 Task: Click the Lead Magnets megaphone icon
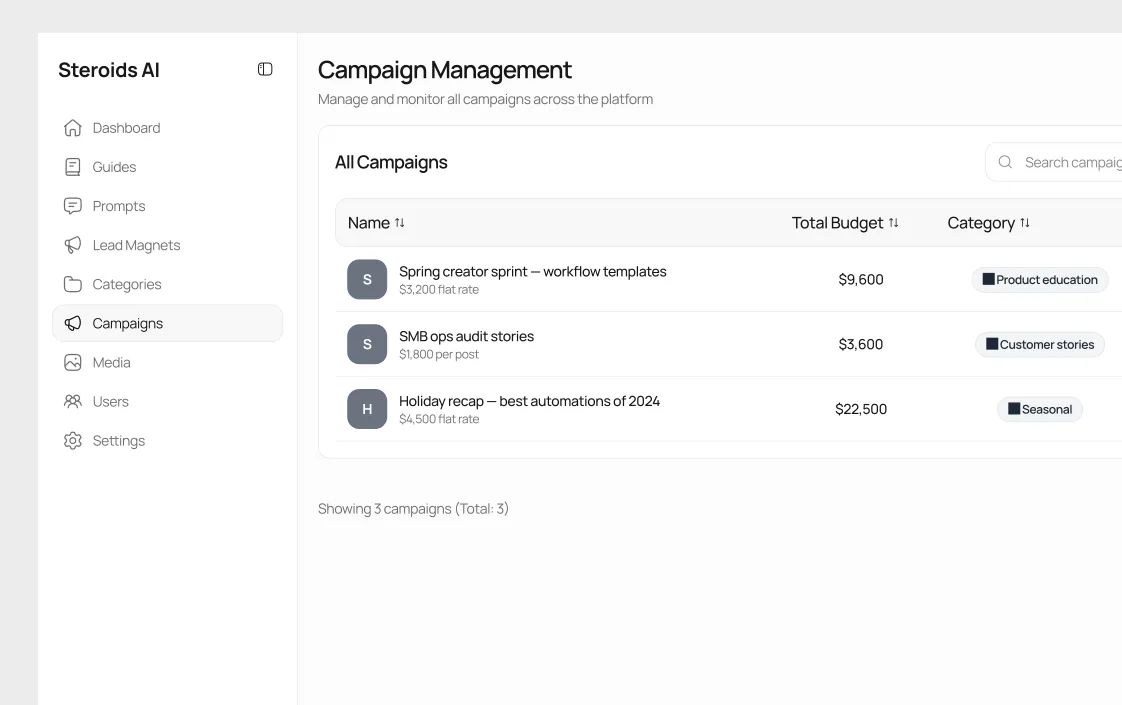(72, 245)
